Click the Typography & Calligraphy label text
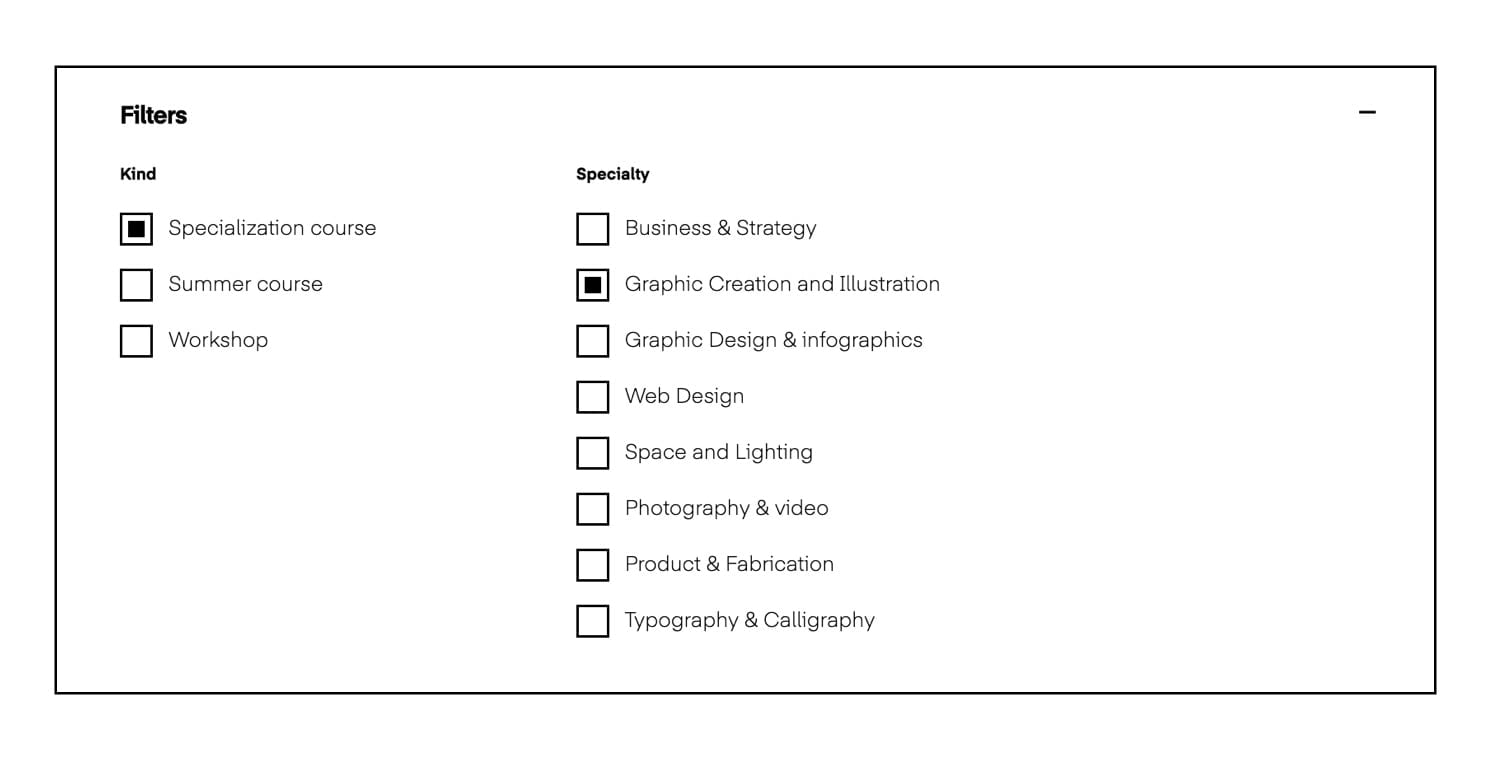Screen dimensions: 1490x760 (x=749, y=620)
